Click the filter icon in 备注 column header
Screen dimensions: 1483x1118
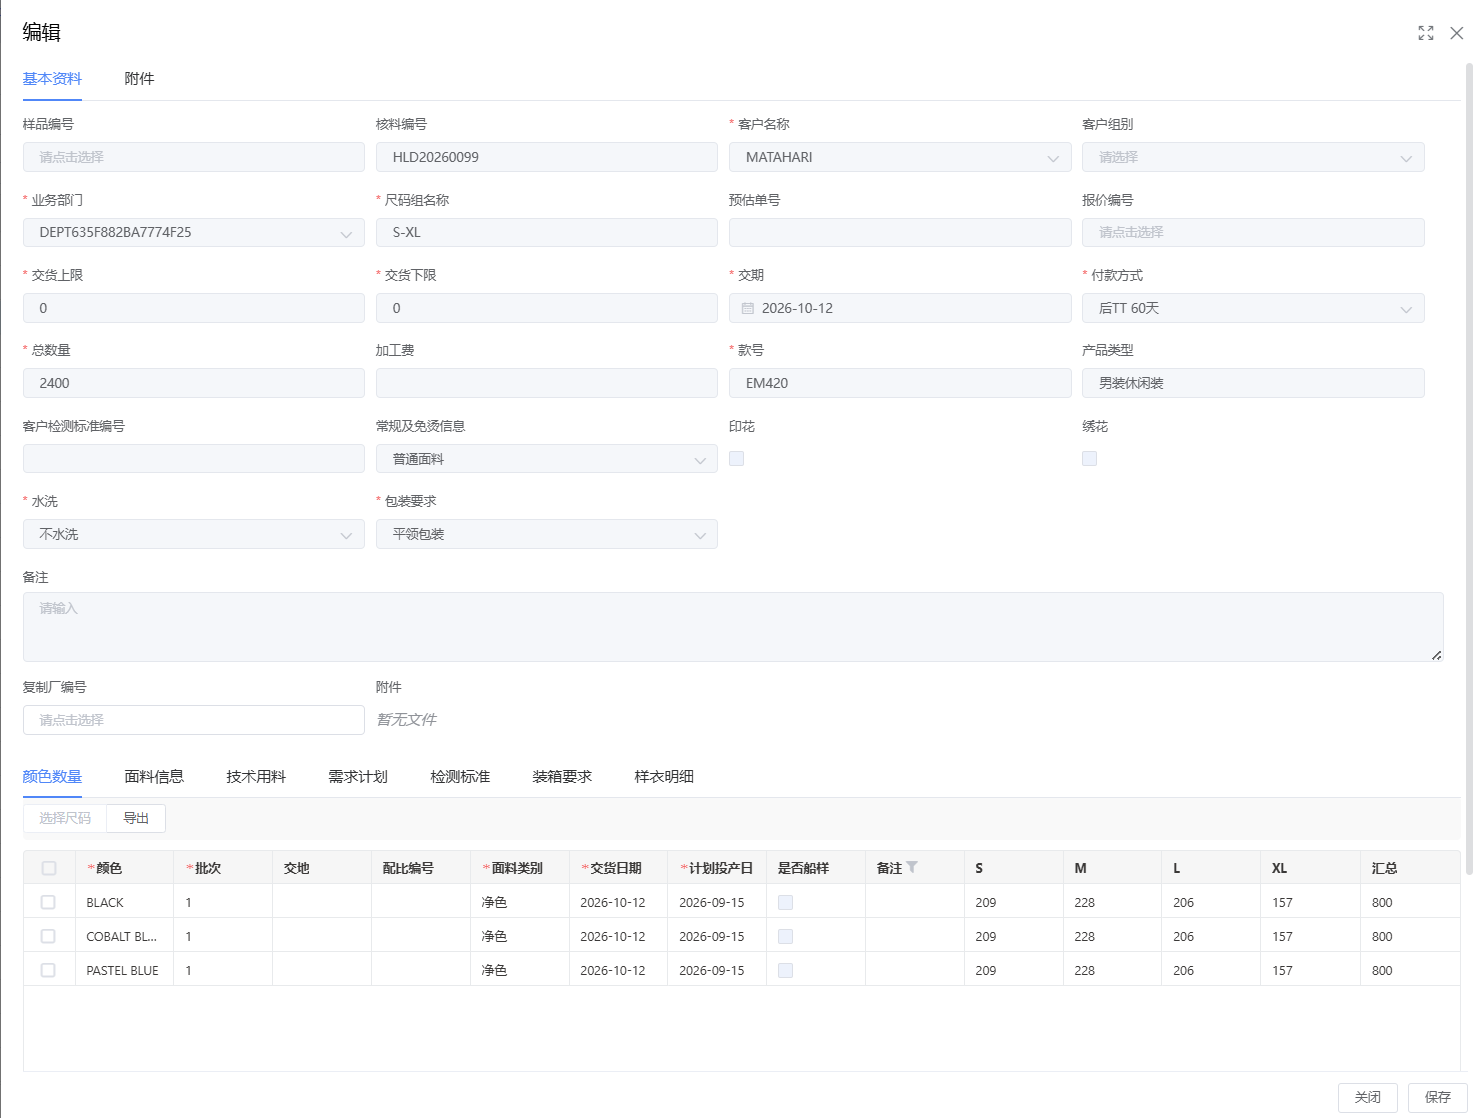tap(912, 867)
